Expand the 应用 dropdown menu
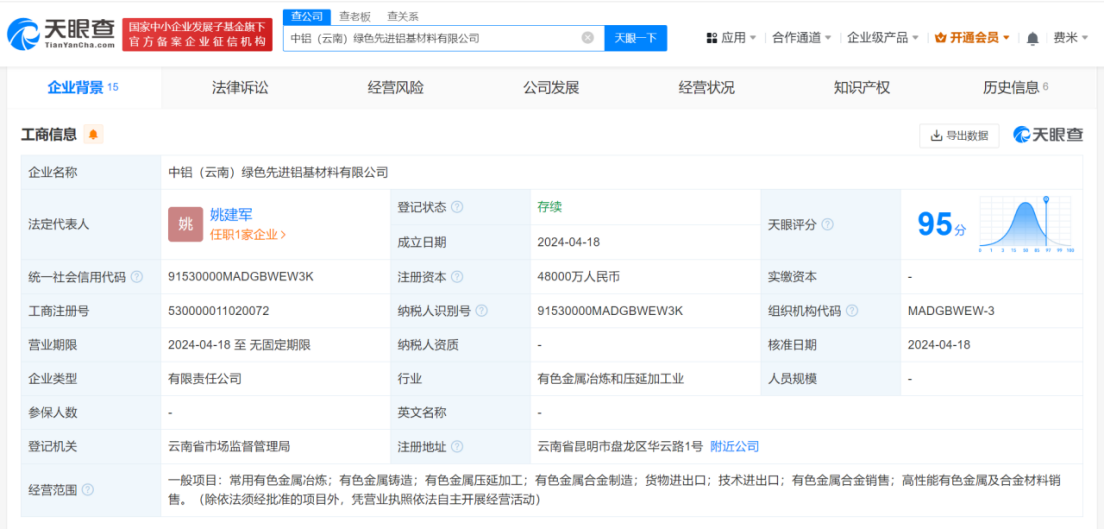Viewport: 1104px width, 530px height. click(732, 38)
